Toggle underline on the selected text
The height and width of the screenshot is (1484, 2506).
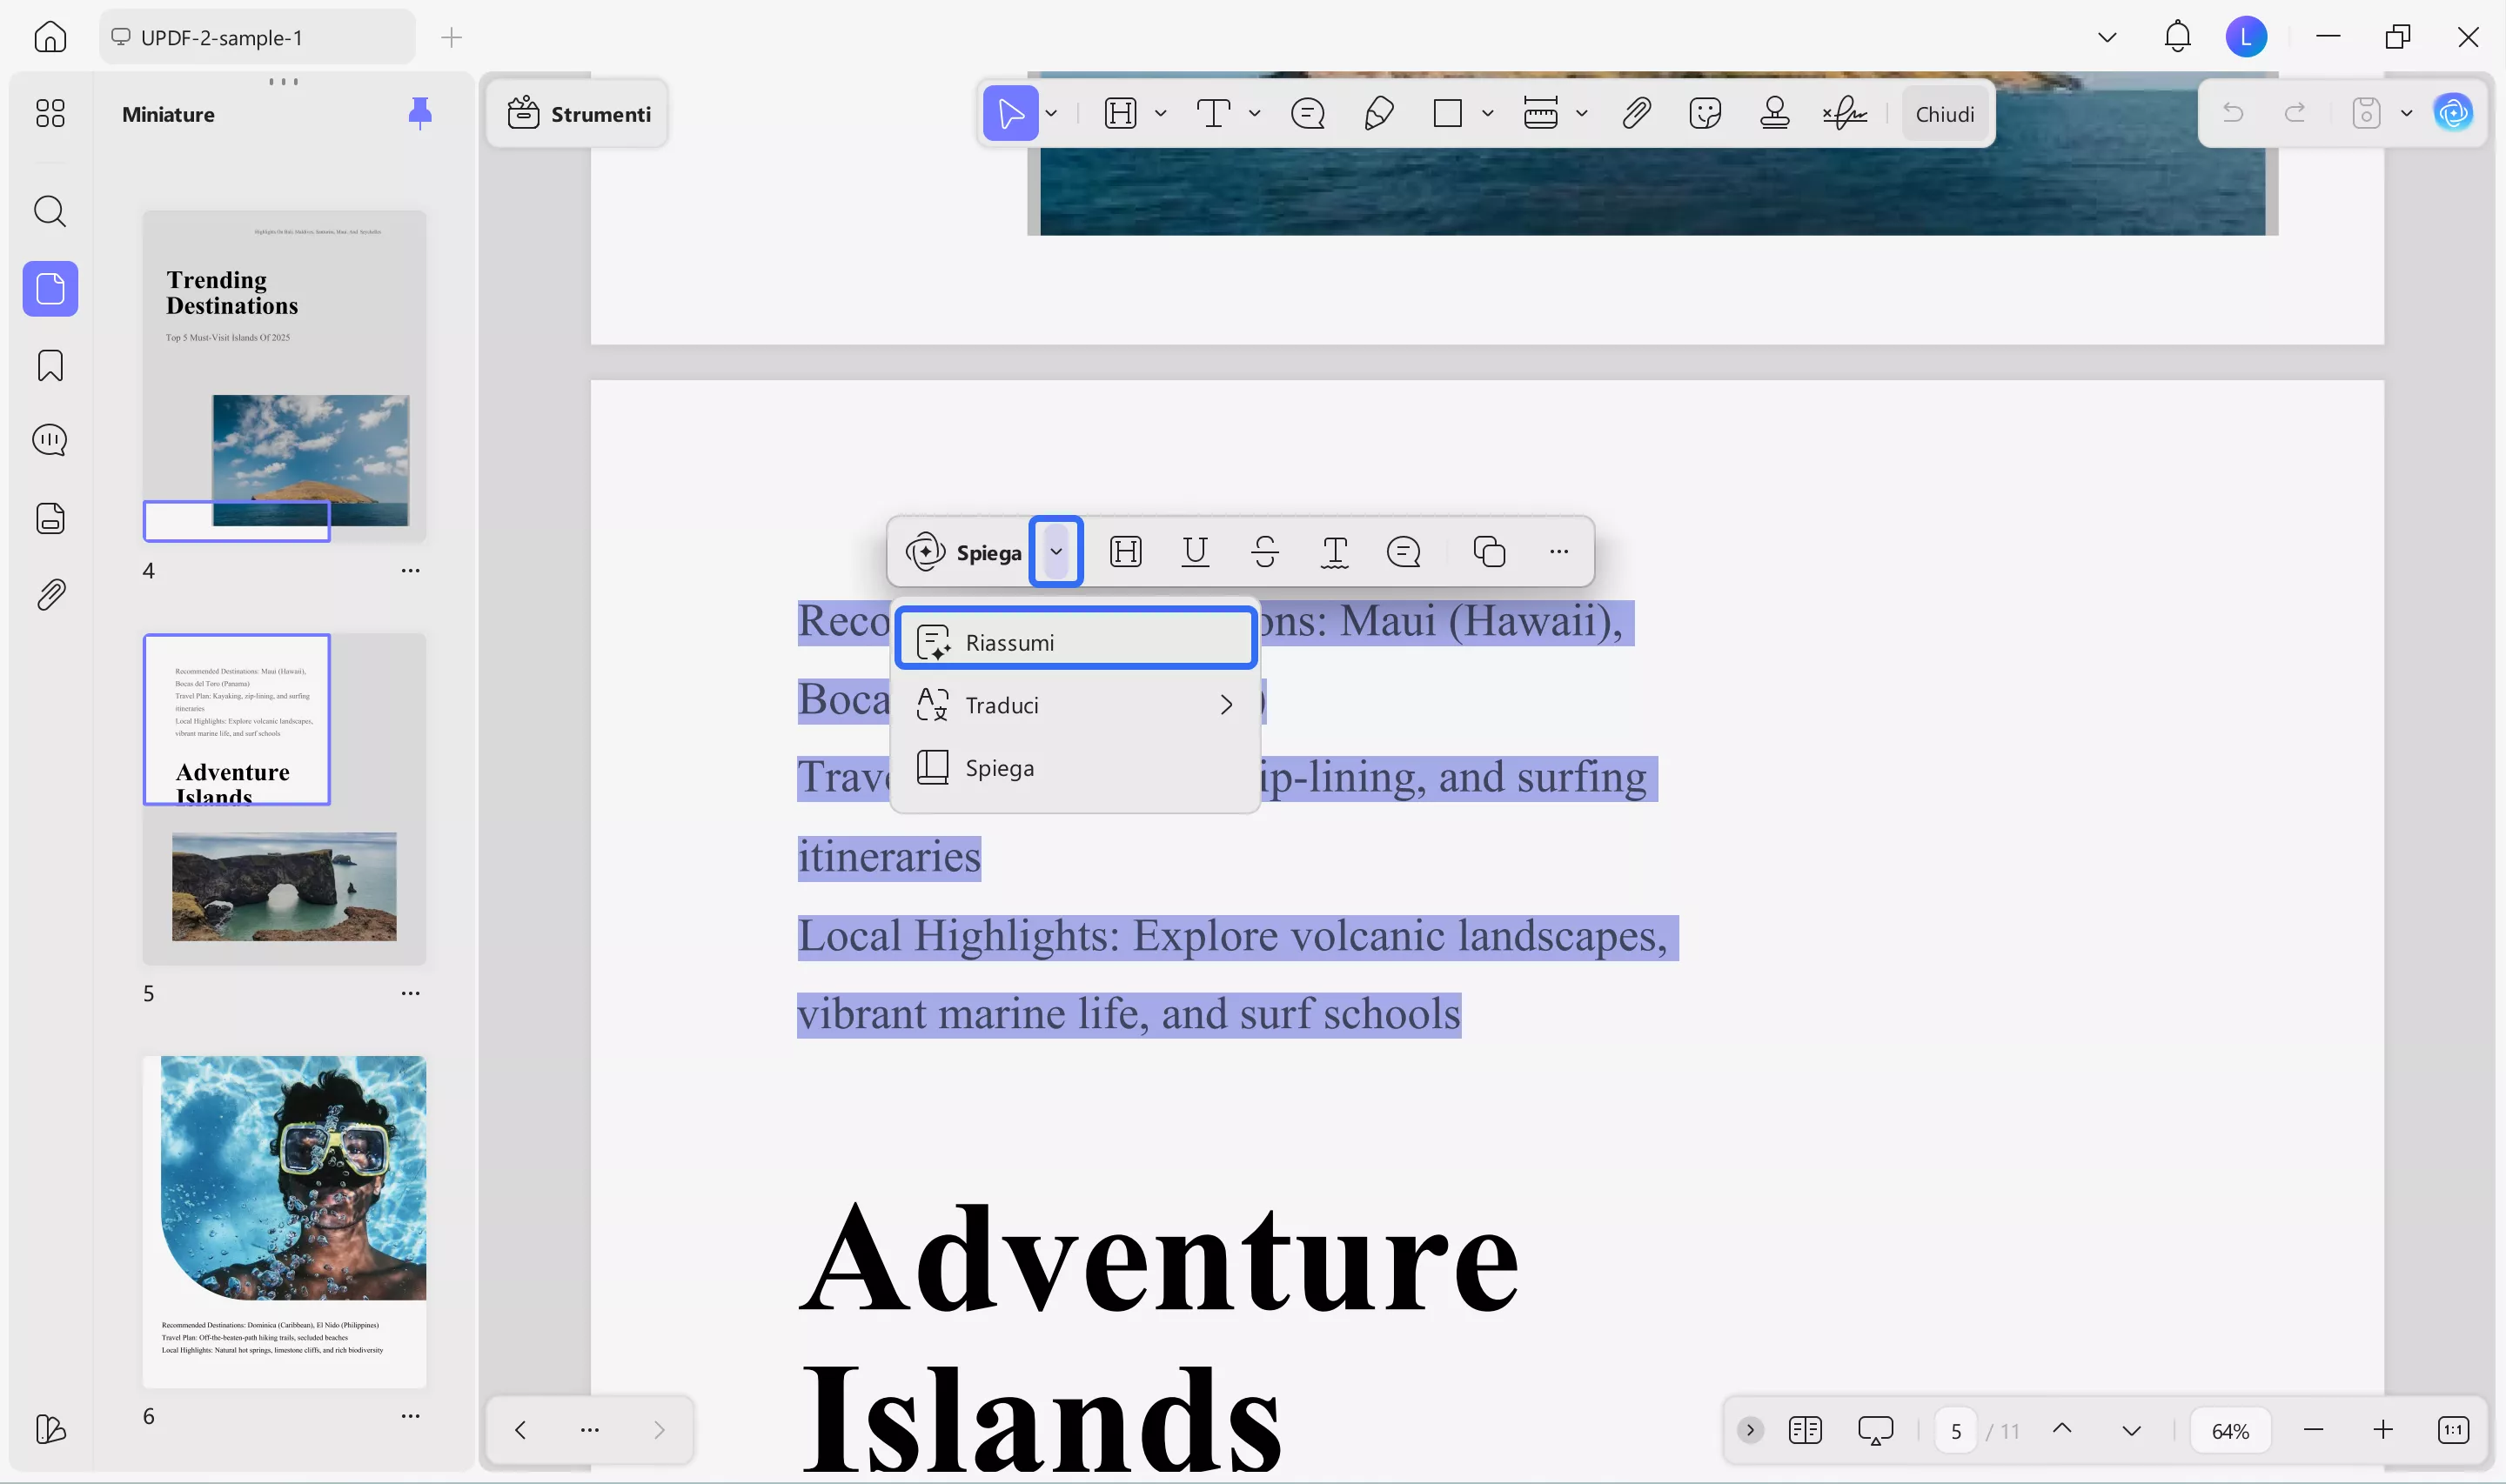point(1196,551)
